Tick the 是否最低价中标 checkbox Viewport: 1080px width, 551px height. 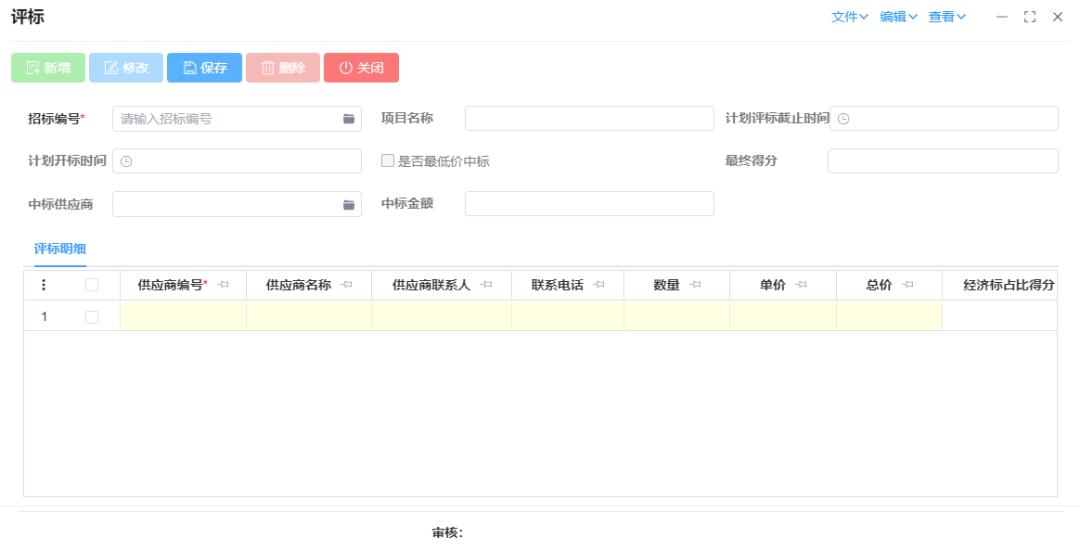point(388,161)
